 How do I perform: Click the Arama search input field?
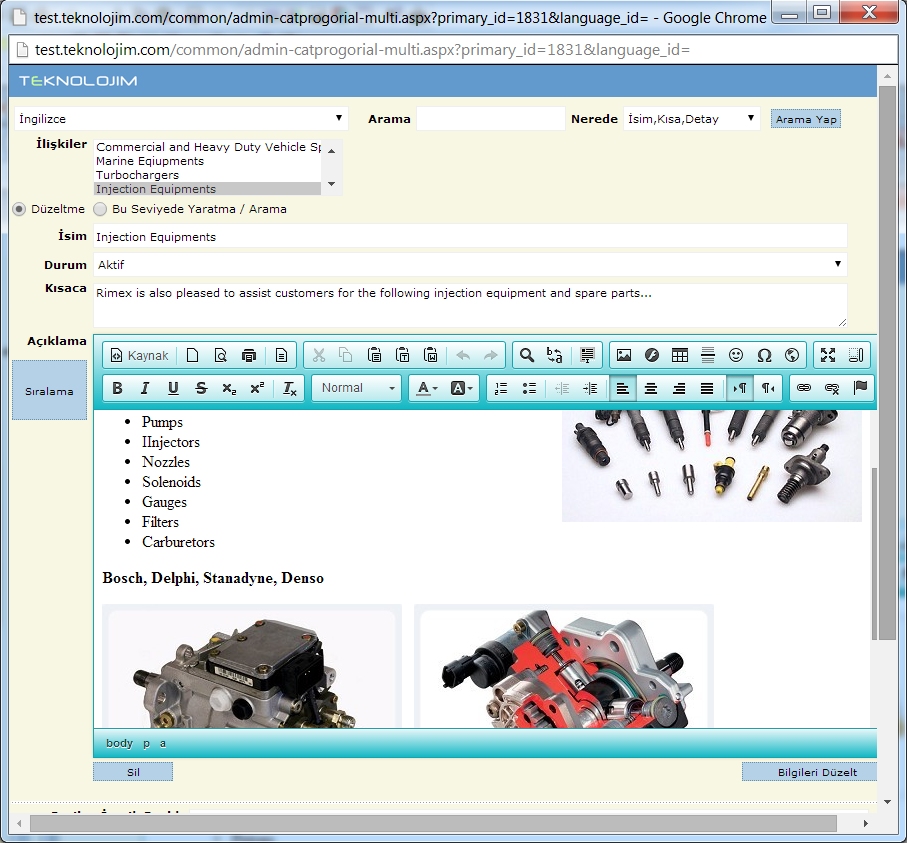[491, 119]
